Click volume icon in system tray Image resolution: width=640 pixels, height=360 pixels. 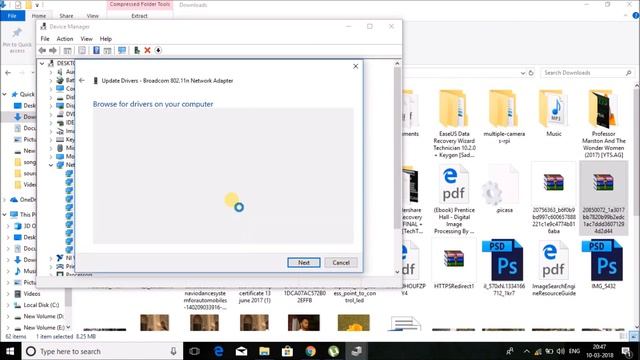click(x=560, y=351)
